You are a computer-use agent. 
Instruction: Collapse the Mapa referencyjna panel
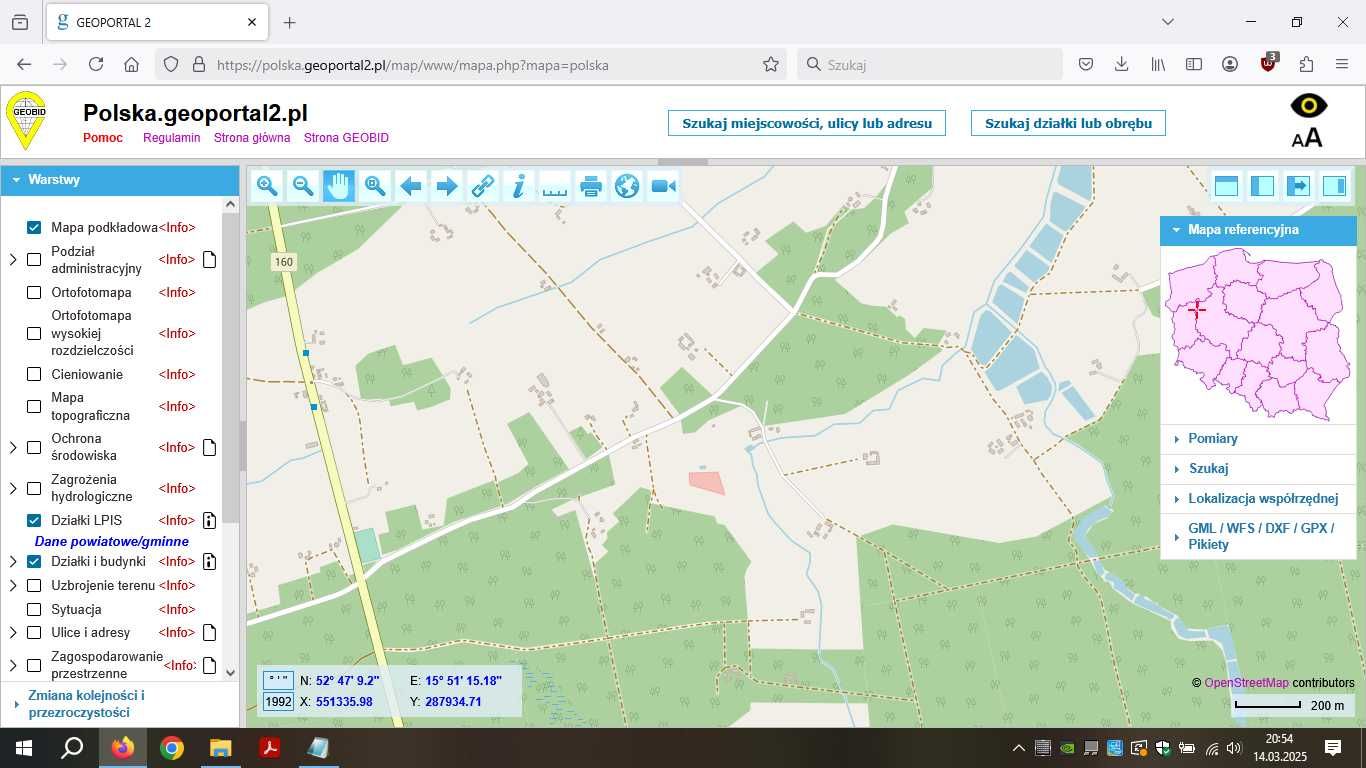[1258, 230]
